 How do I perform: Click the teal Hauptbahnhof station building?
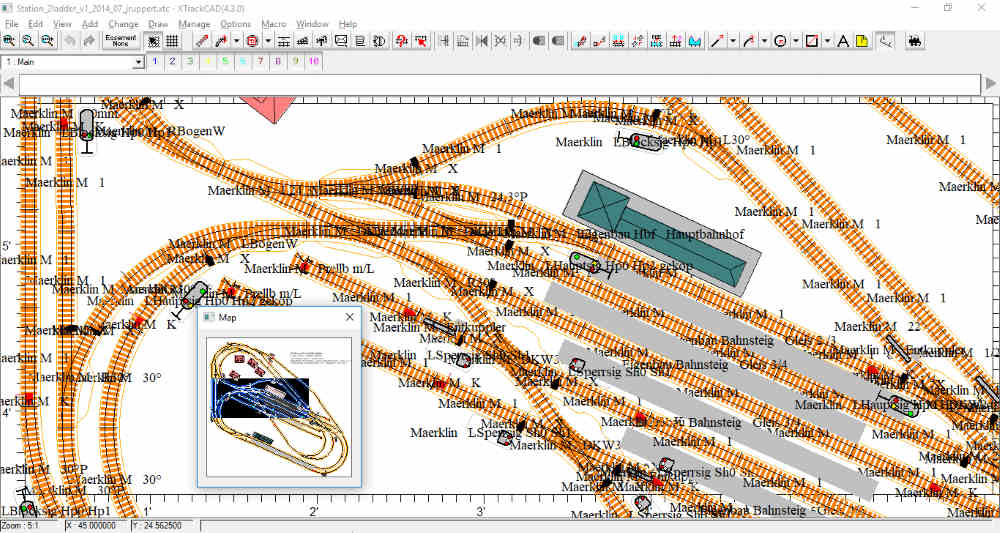661,233
